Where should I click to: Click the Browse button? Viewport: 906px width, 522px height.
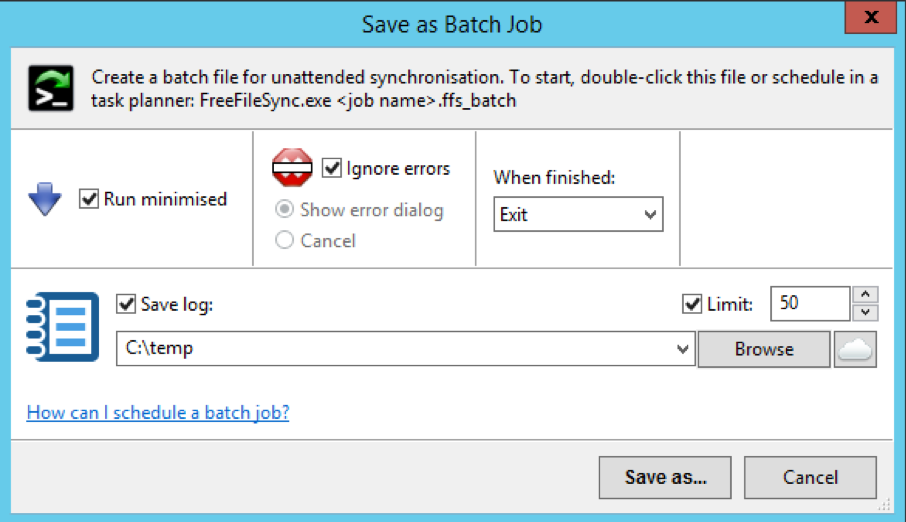(x=764, y=349)
